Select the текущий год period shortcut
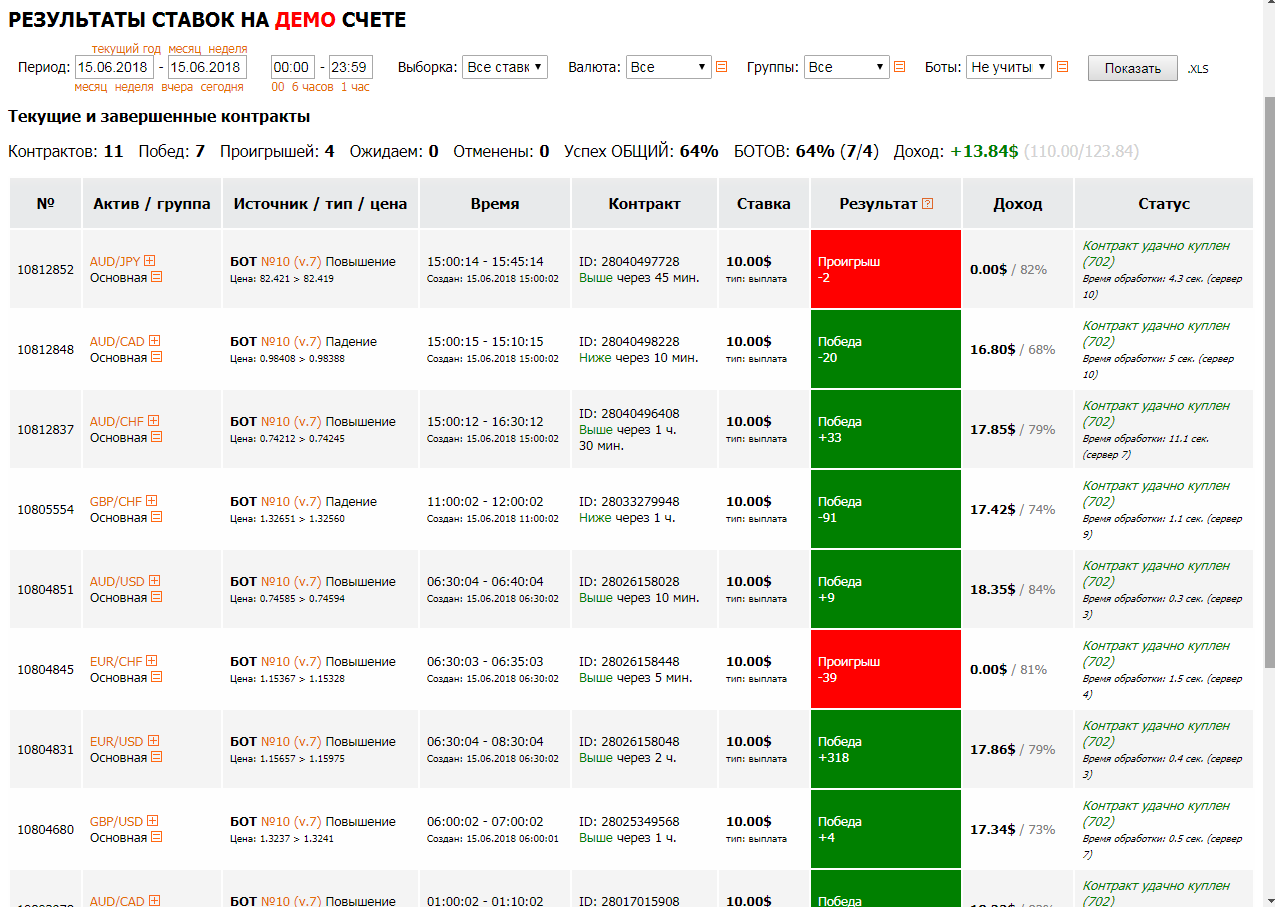Image resolution: width=1275 pixels, height=907 pixels. pos(126,49)
